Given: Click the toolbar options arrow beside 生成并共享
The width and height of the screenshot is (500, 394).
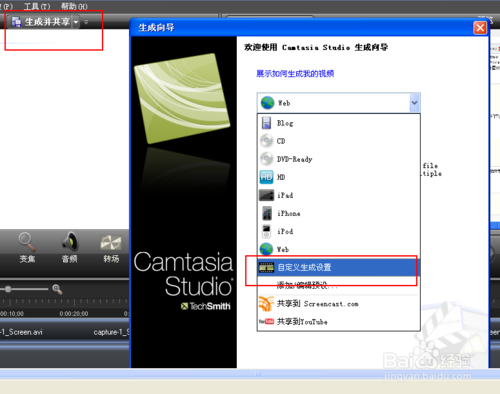Looking at the screenshot, I should (86, 22).
